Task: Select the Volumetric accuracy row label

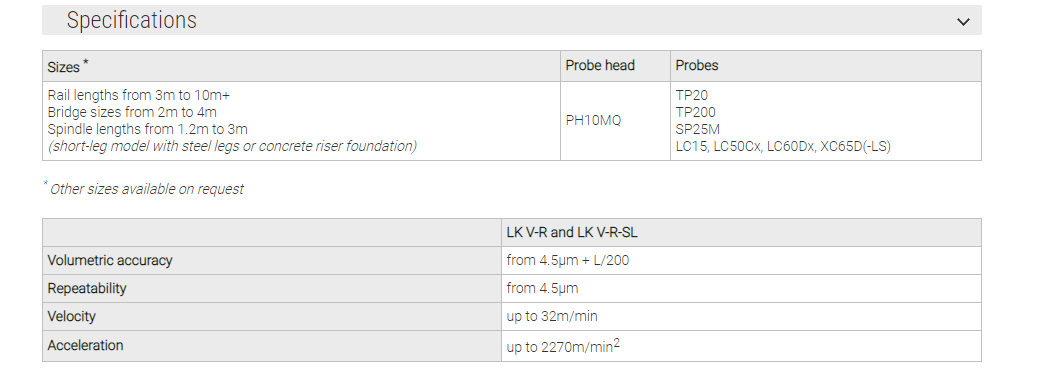Action: click(109, 260)
